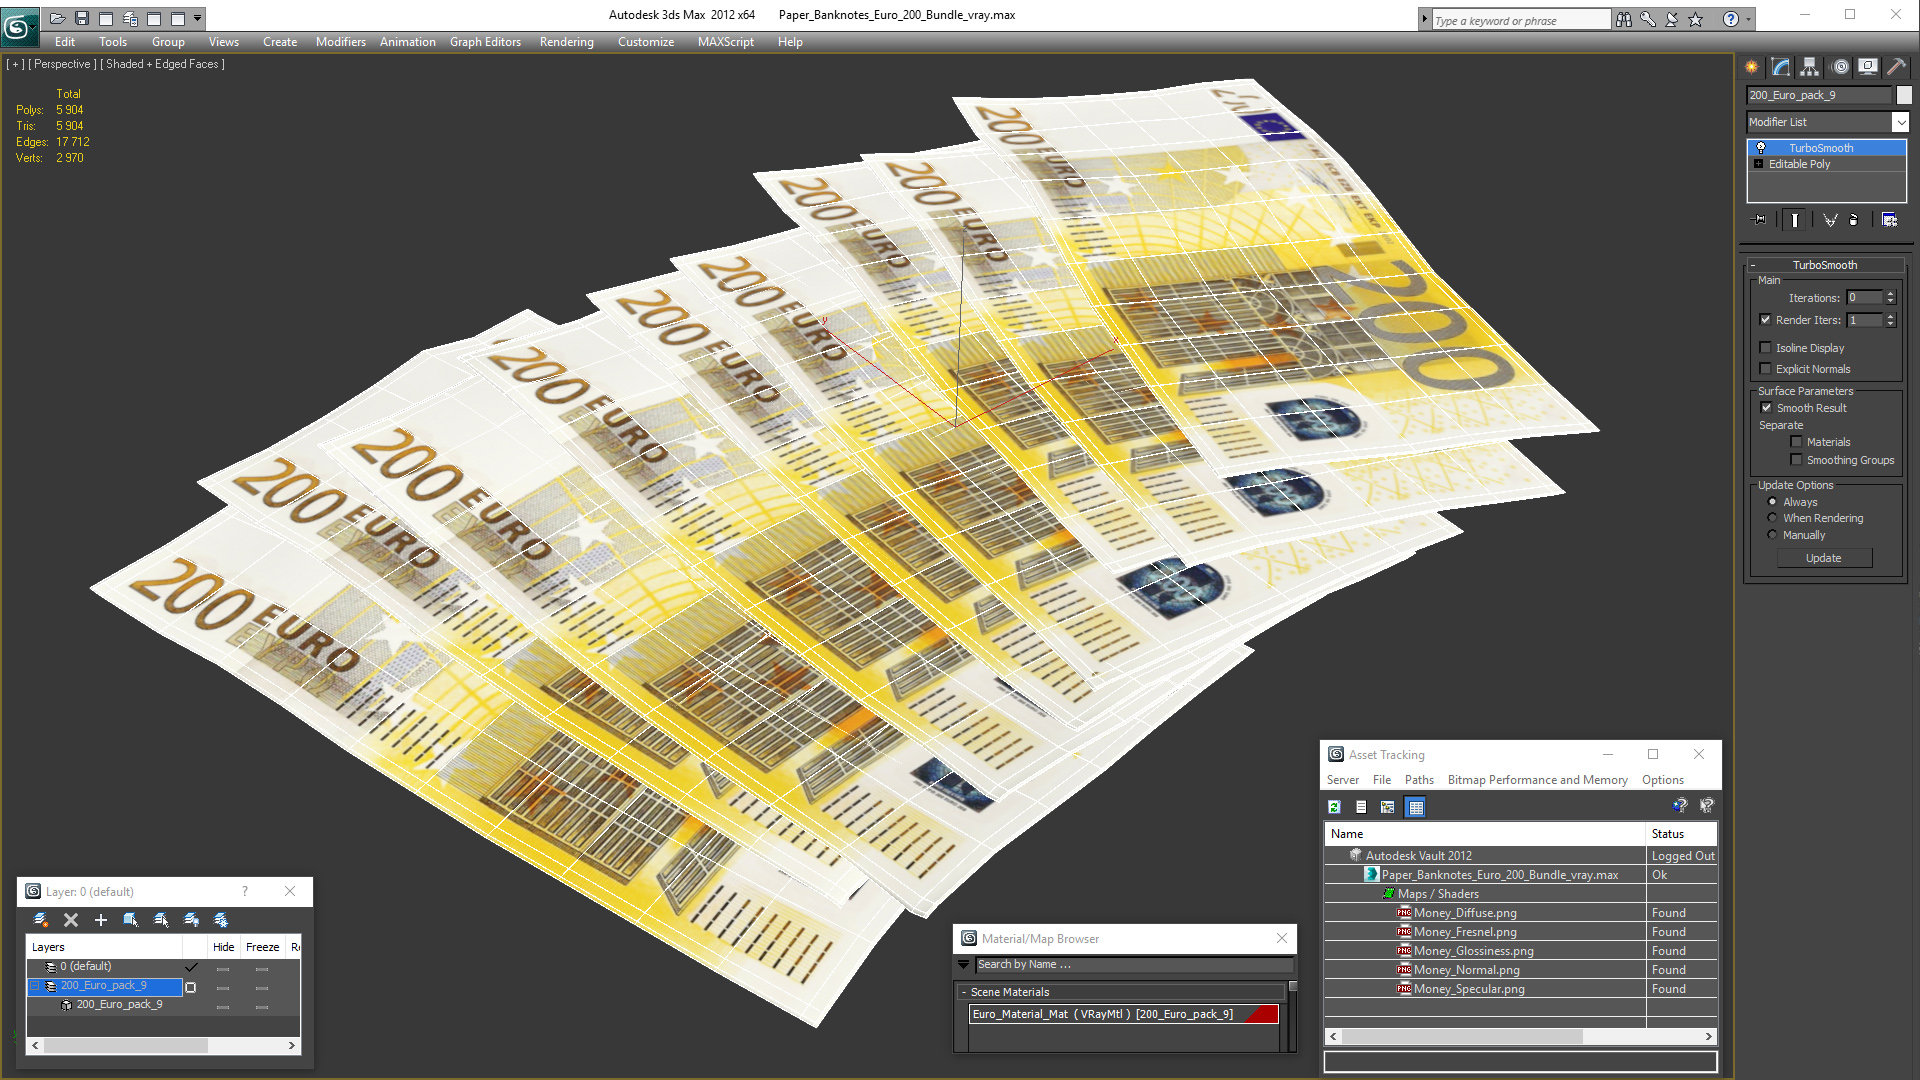This screenshot has width=1920, height=1080.
Task: Click the object color swatch beside name
Action: 1904,95
